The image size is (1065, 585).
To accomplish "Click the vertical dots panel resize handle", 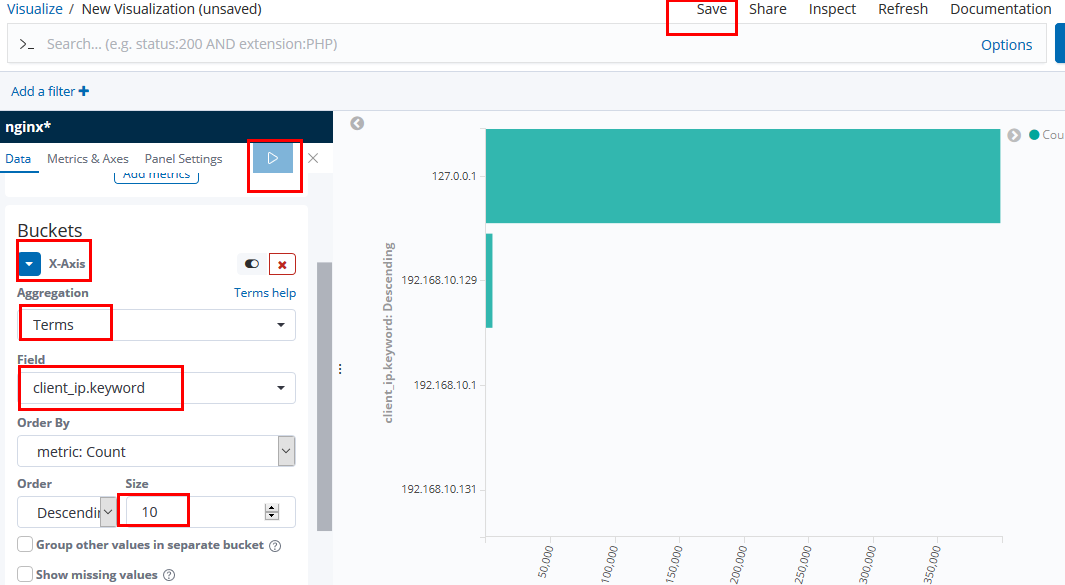I will (340, 369).
